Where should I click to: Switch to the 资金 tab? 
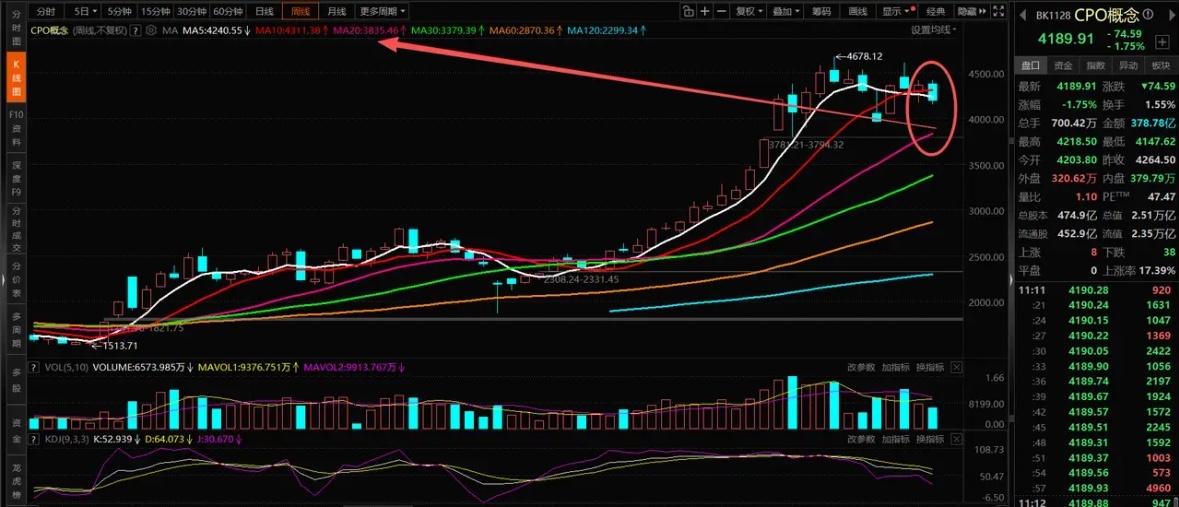[1063, 65]
